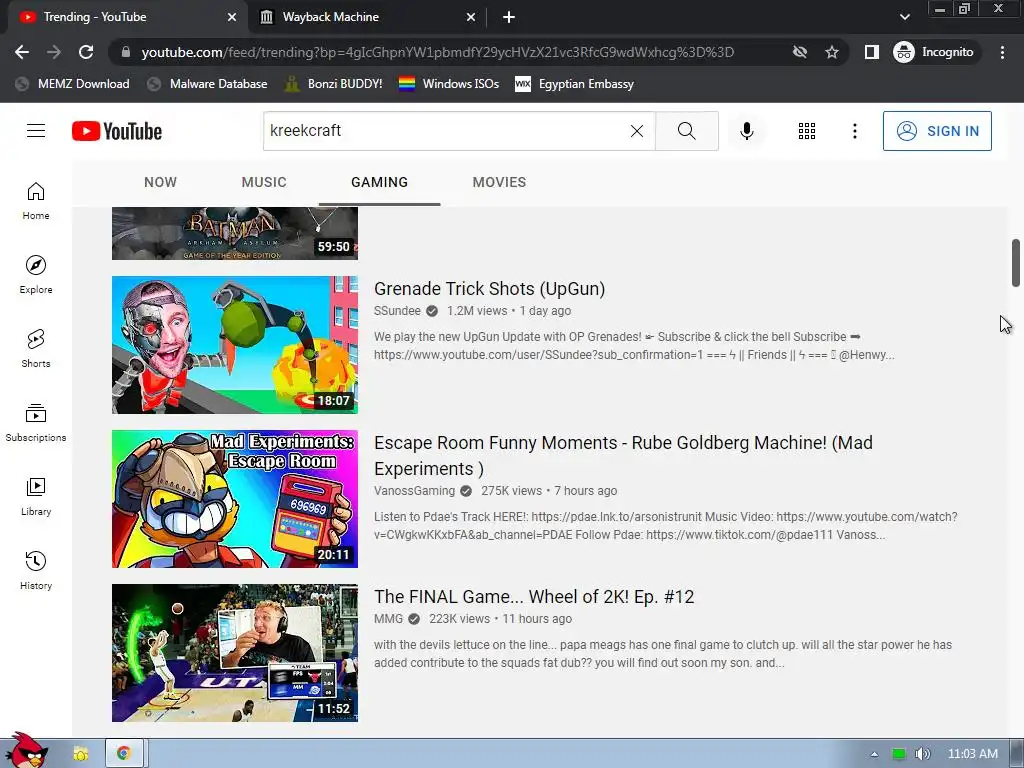Go forward in browser
This screenshot has width=1024, height=768.
click(x=54, y=52)
